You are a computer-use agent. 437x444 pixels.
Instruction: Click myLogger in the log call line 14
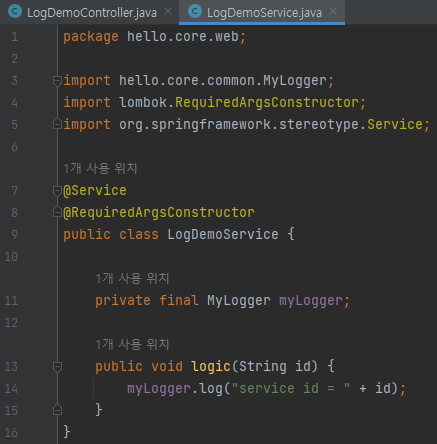pyautogui.click(x=159, y=389)
